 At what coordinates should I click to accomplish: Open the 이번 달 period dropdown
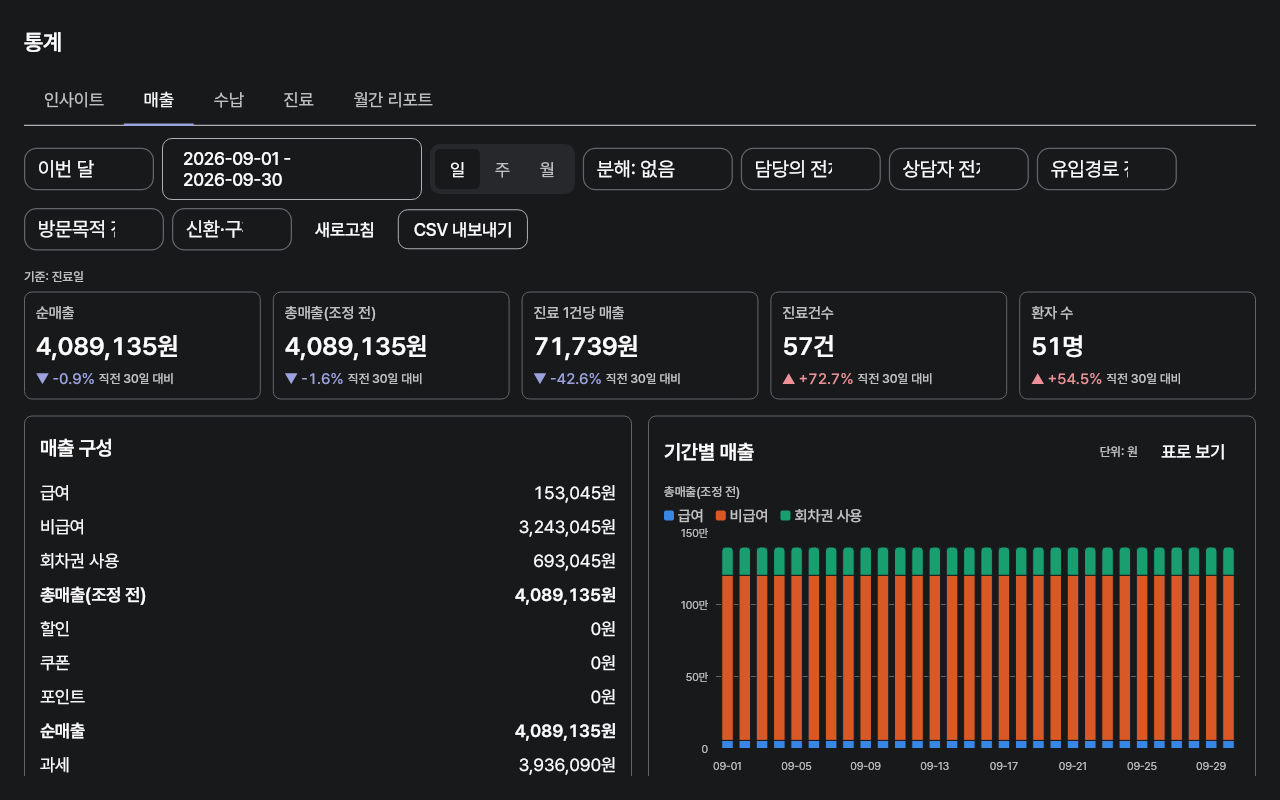[89, 169]
